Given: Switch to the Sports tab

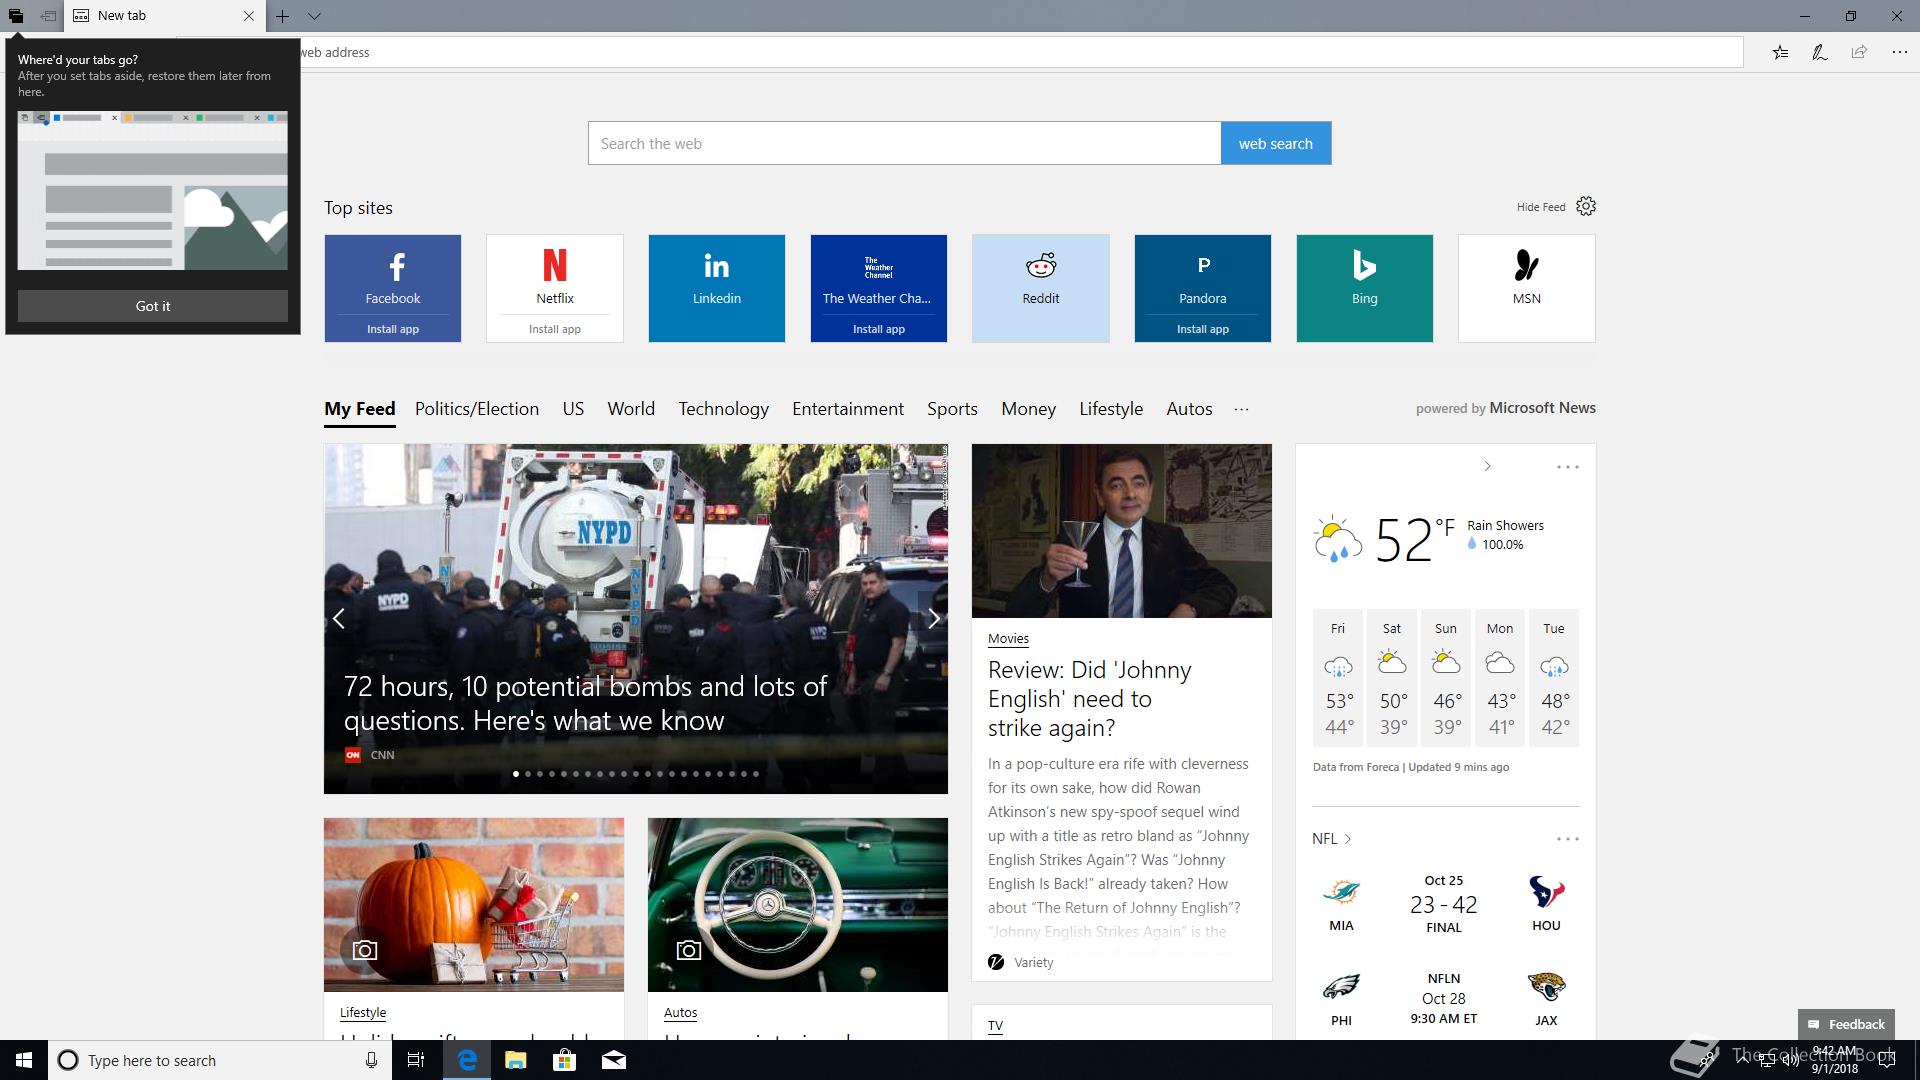Looking at the screenshot, I should point(952,409).
